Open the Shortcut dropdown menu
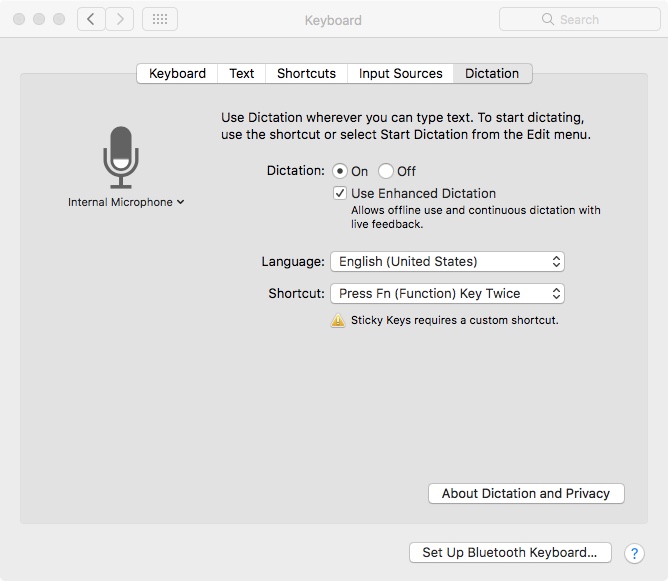The width and height of the screenshot is (668, 581). pyautogui.click(x=447, y=293)
